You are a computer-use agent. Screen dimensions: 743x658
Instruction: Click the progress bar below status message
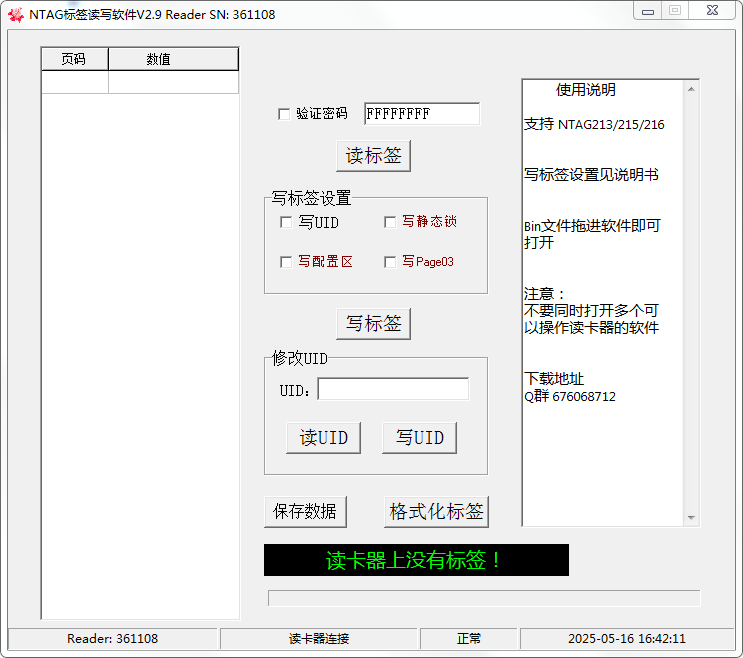(x=484, y=598)
